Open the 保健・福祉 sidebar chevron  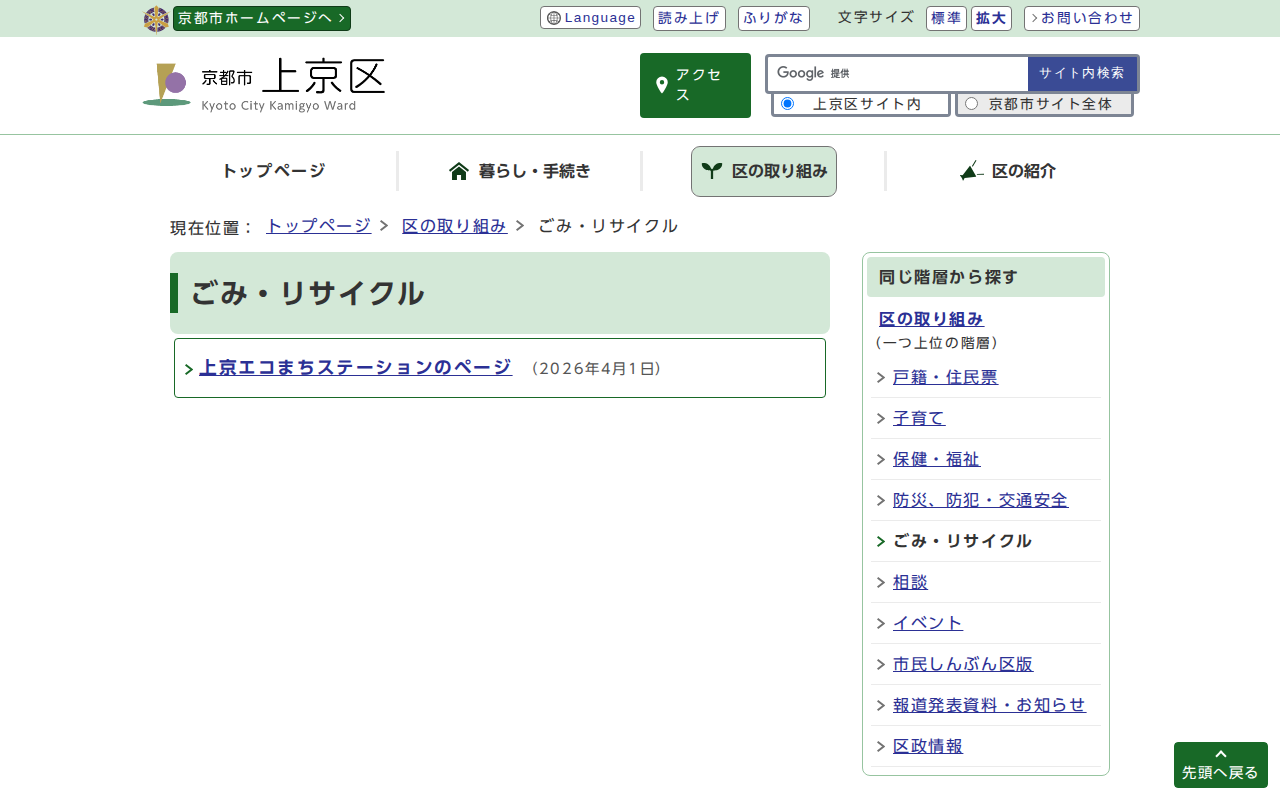point(881,460)
